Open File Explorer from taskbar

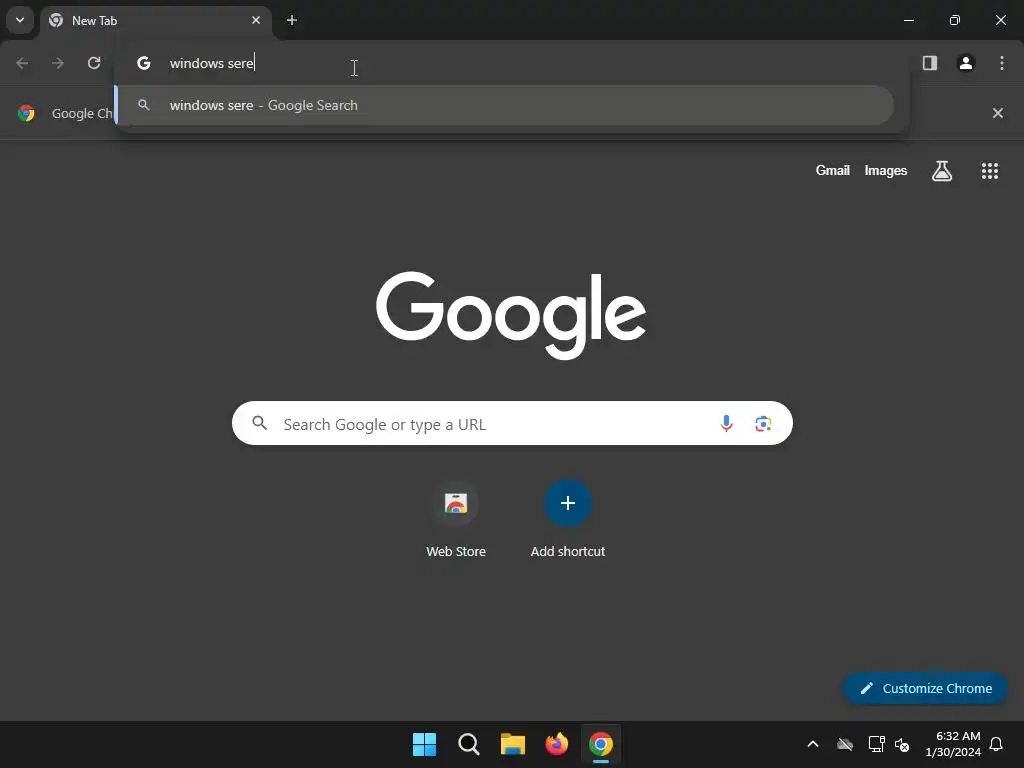[513, 744]
